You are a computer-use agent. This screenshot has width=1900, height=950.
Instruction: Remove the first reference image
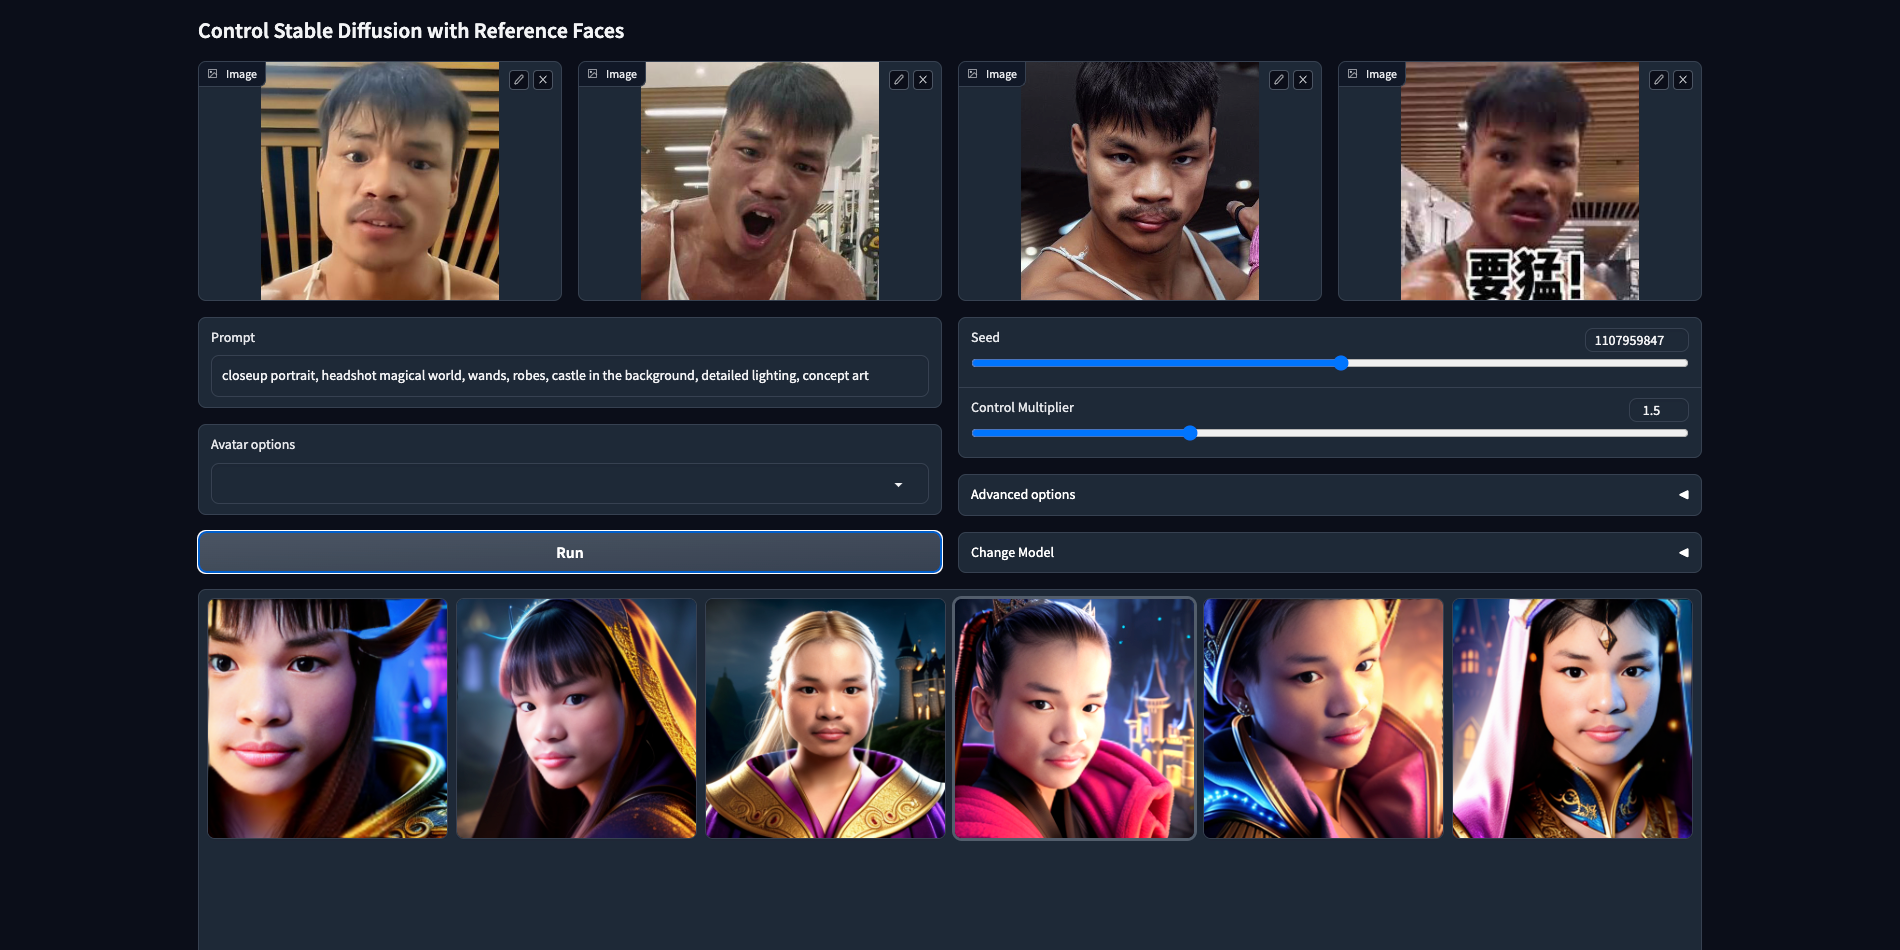click(543, 80)
